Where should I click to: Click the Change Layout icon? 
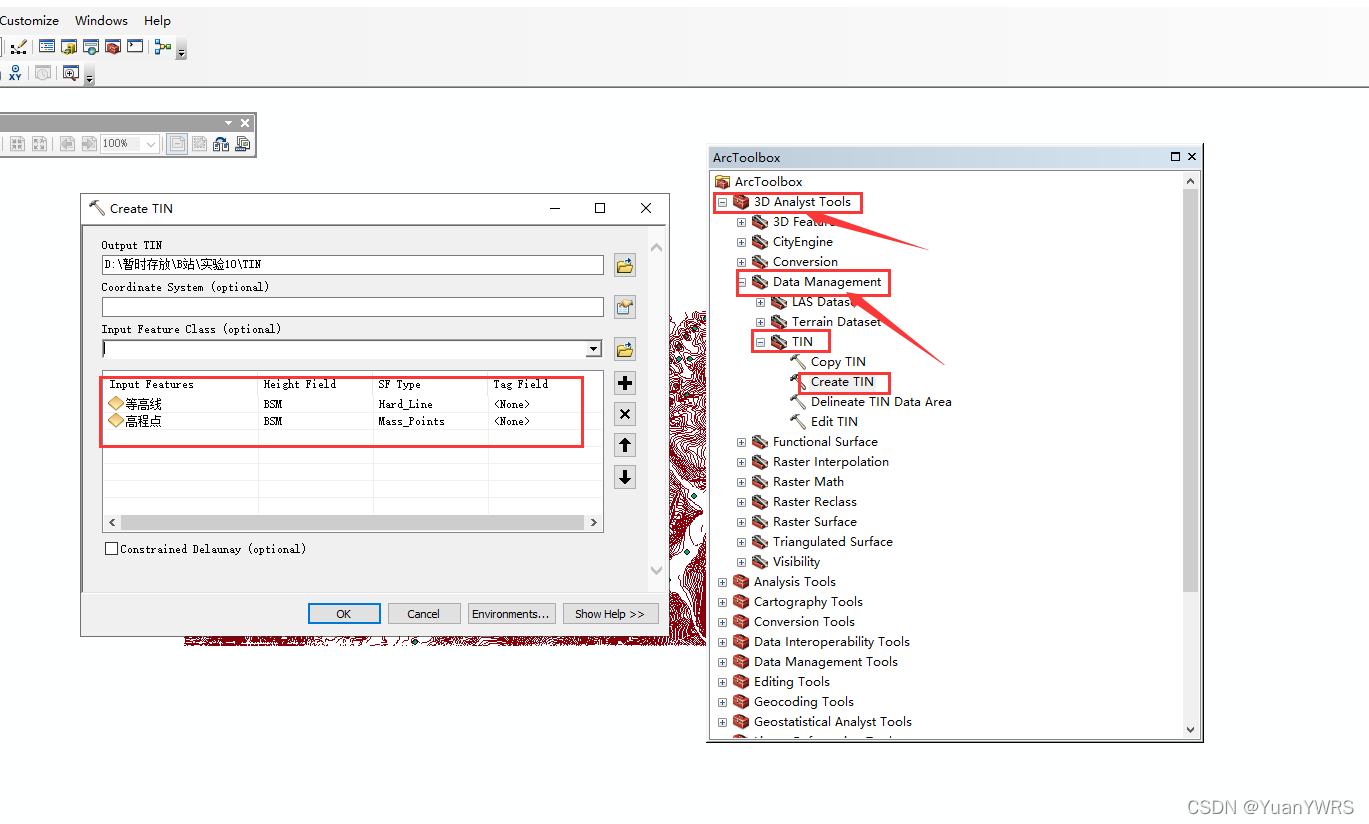click(221, 144)
